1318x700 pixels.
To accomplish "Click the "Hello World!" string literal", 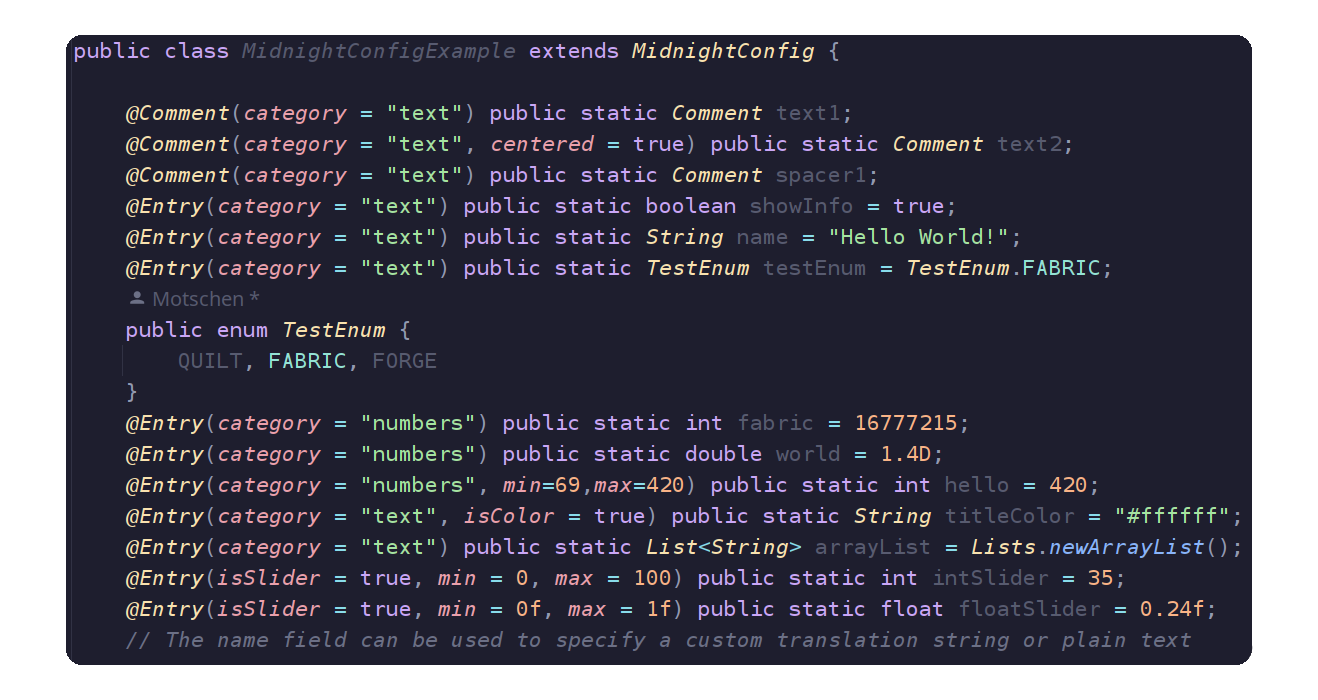I will click(917, 237).
